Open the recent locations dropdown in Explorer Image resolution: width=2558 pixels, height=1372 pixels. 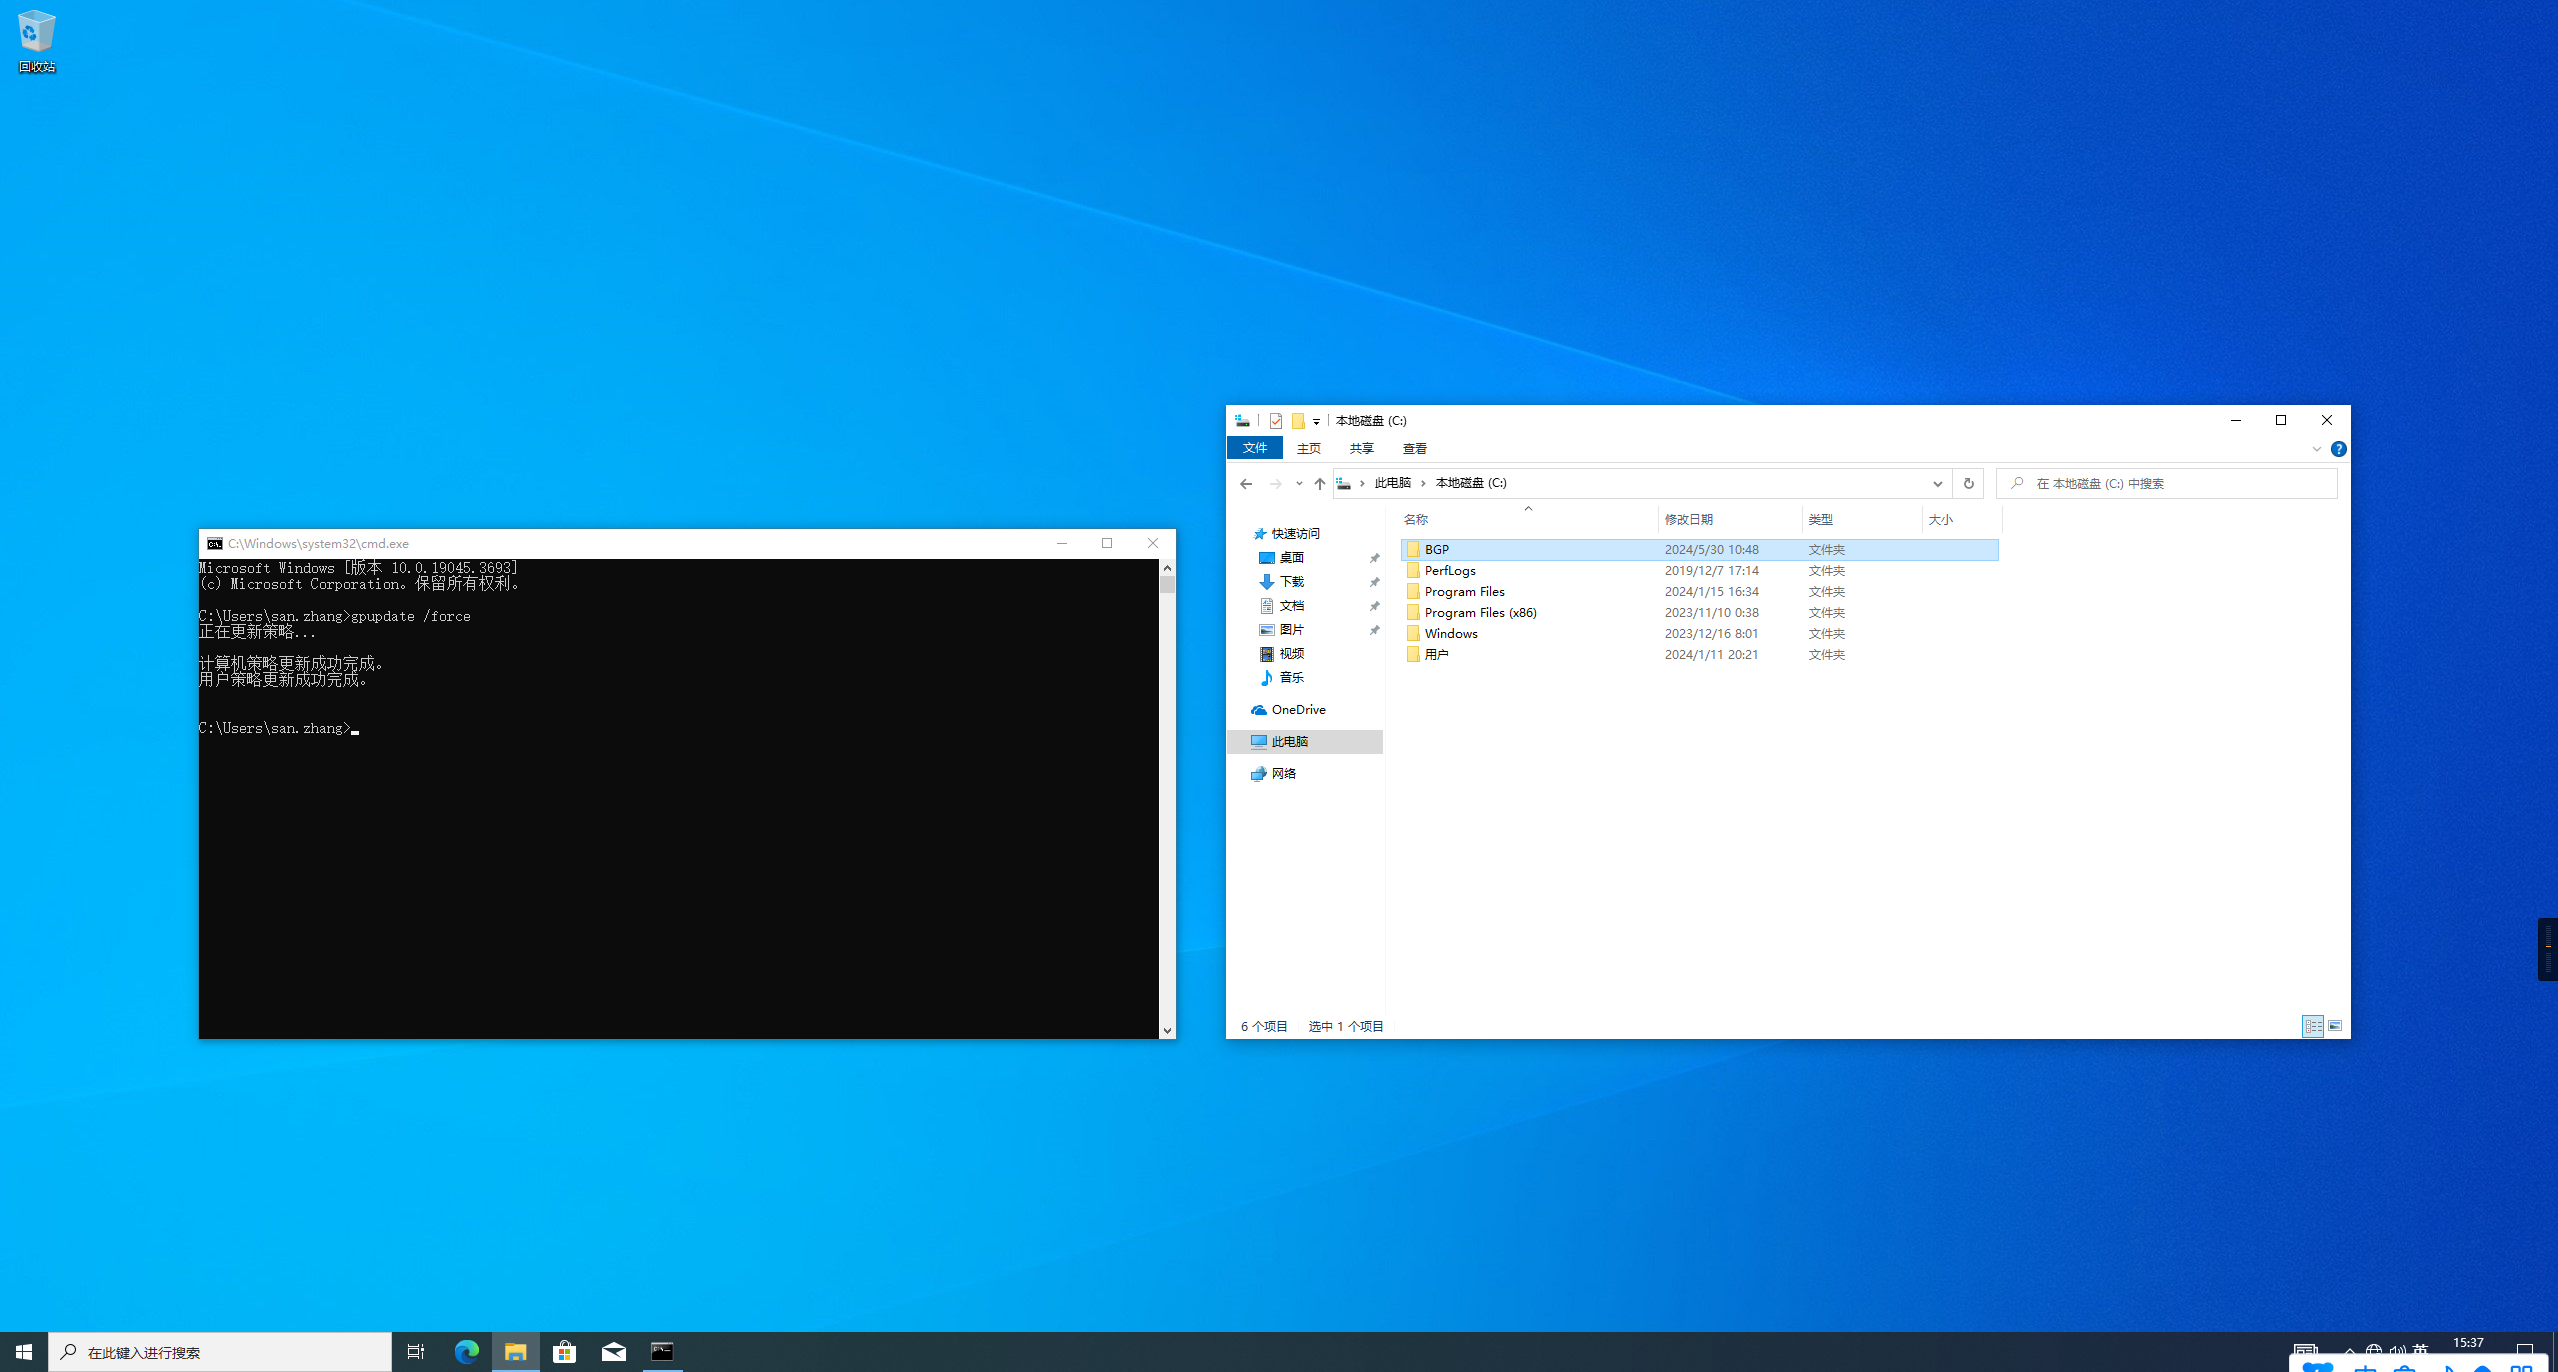[x=1298, y=484]
